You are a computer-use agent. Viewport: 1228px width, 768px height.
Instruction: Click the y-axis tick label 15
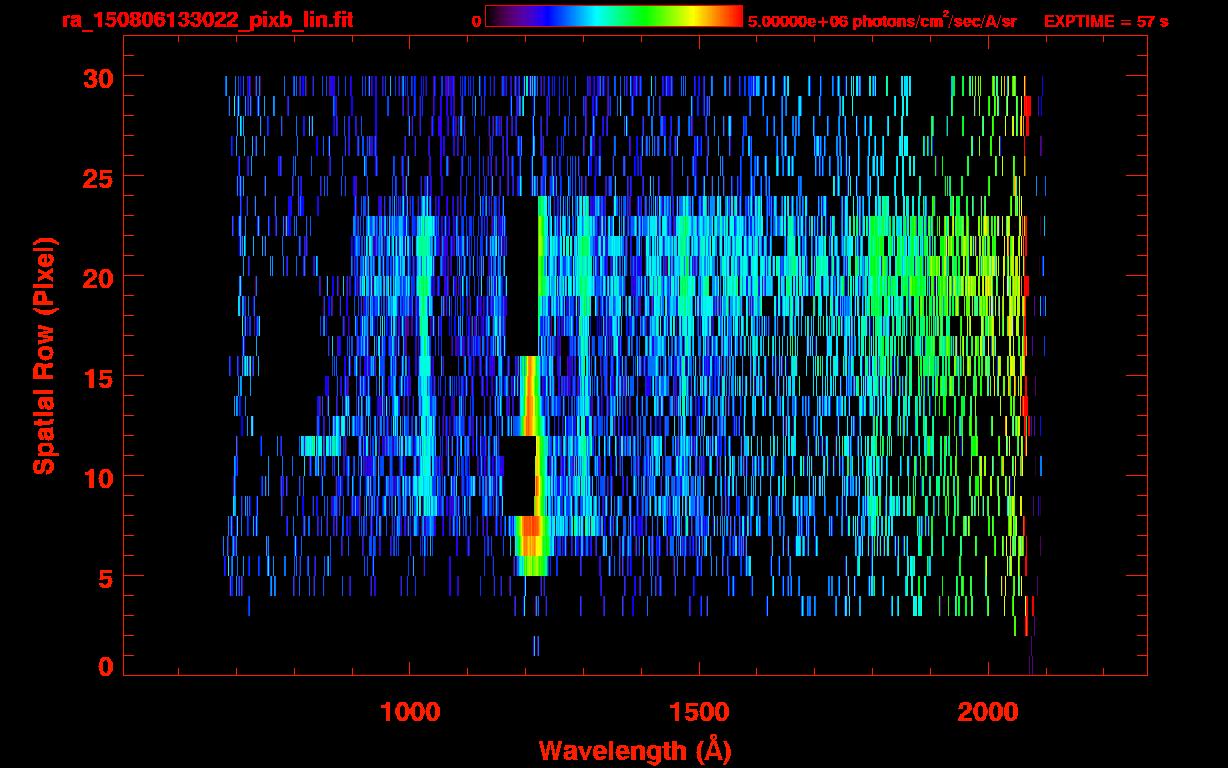[x=97, y=377]
